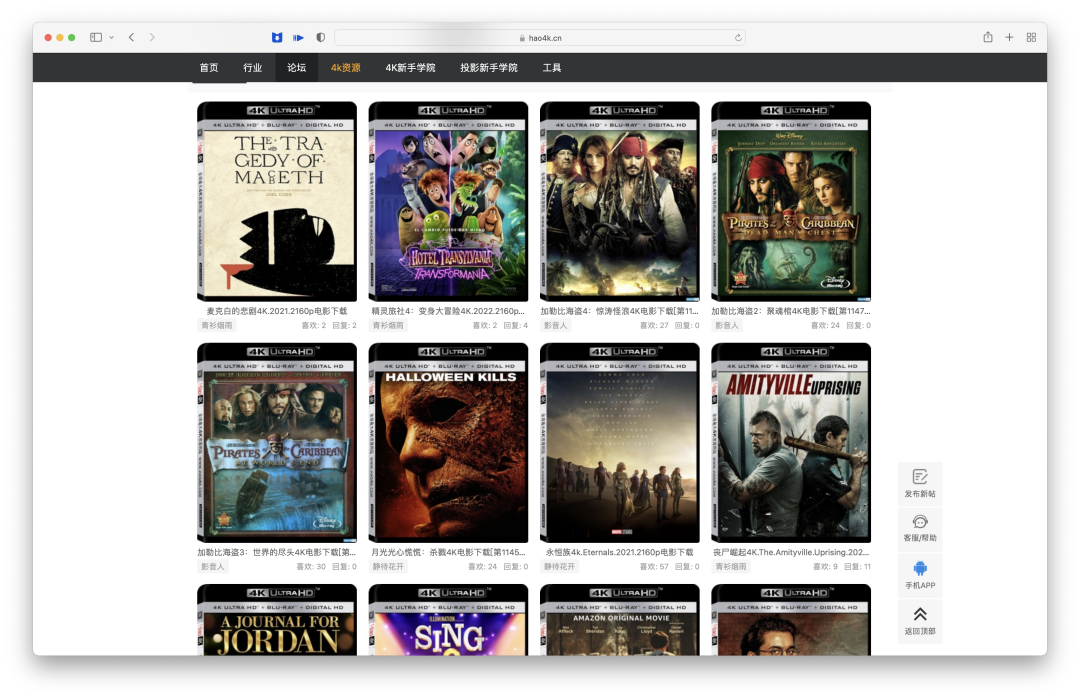Image resolution: width=1080 pixels, height=699 pixels.
Task: Click author 影音人 under 加勒比海盗3
Action: 212,567
